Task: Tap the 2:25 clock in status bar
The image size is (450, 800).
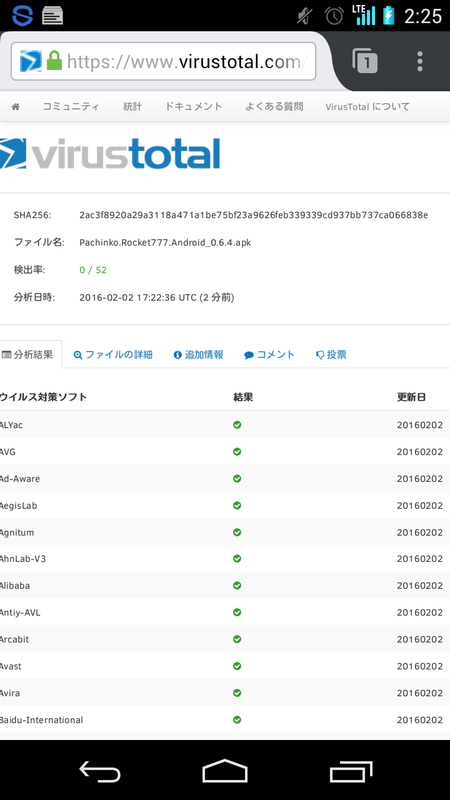Action: [x=423, y=16]
